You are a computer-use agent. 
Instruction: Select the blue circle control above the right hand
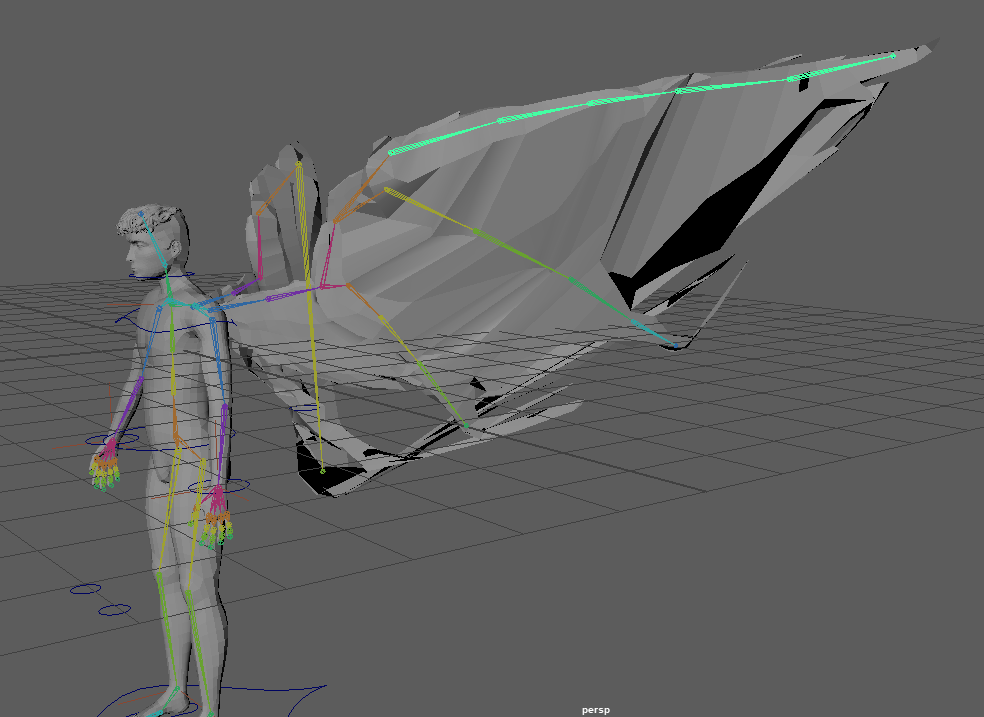[218, 486]
